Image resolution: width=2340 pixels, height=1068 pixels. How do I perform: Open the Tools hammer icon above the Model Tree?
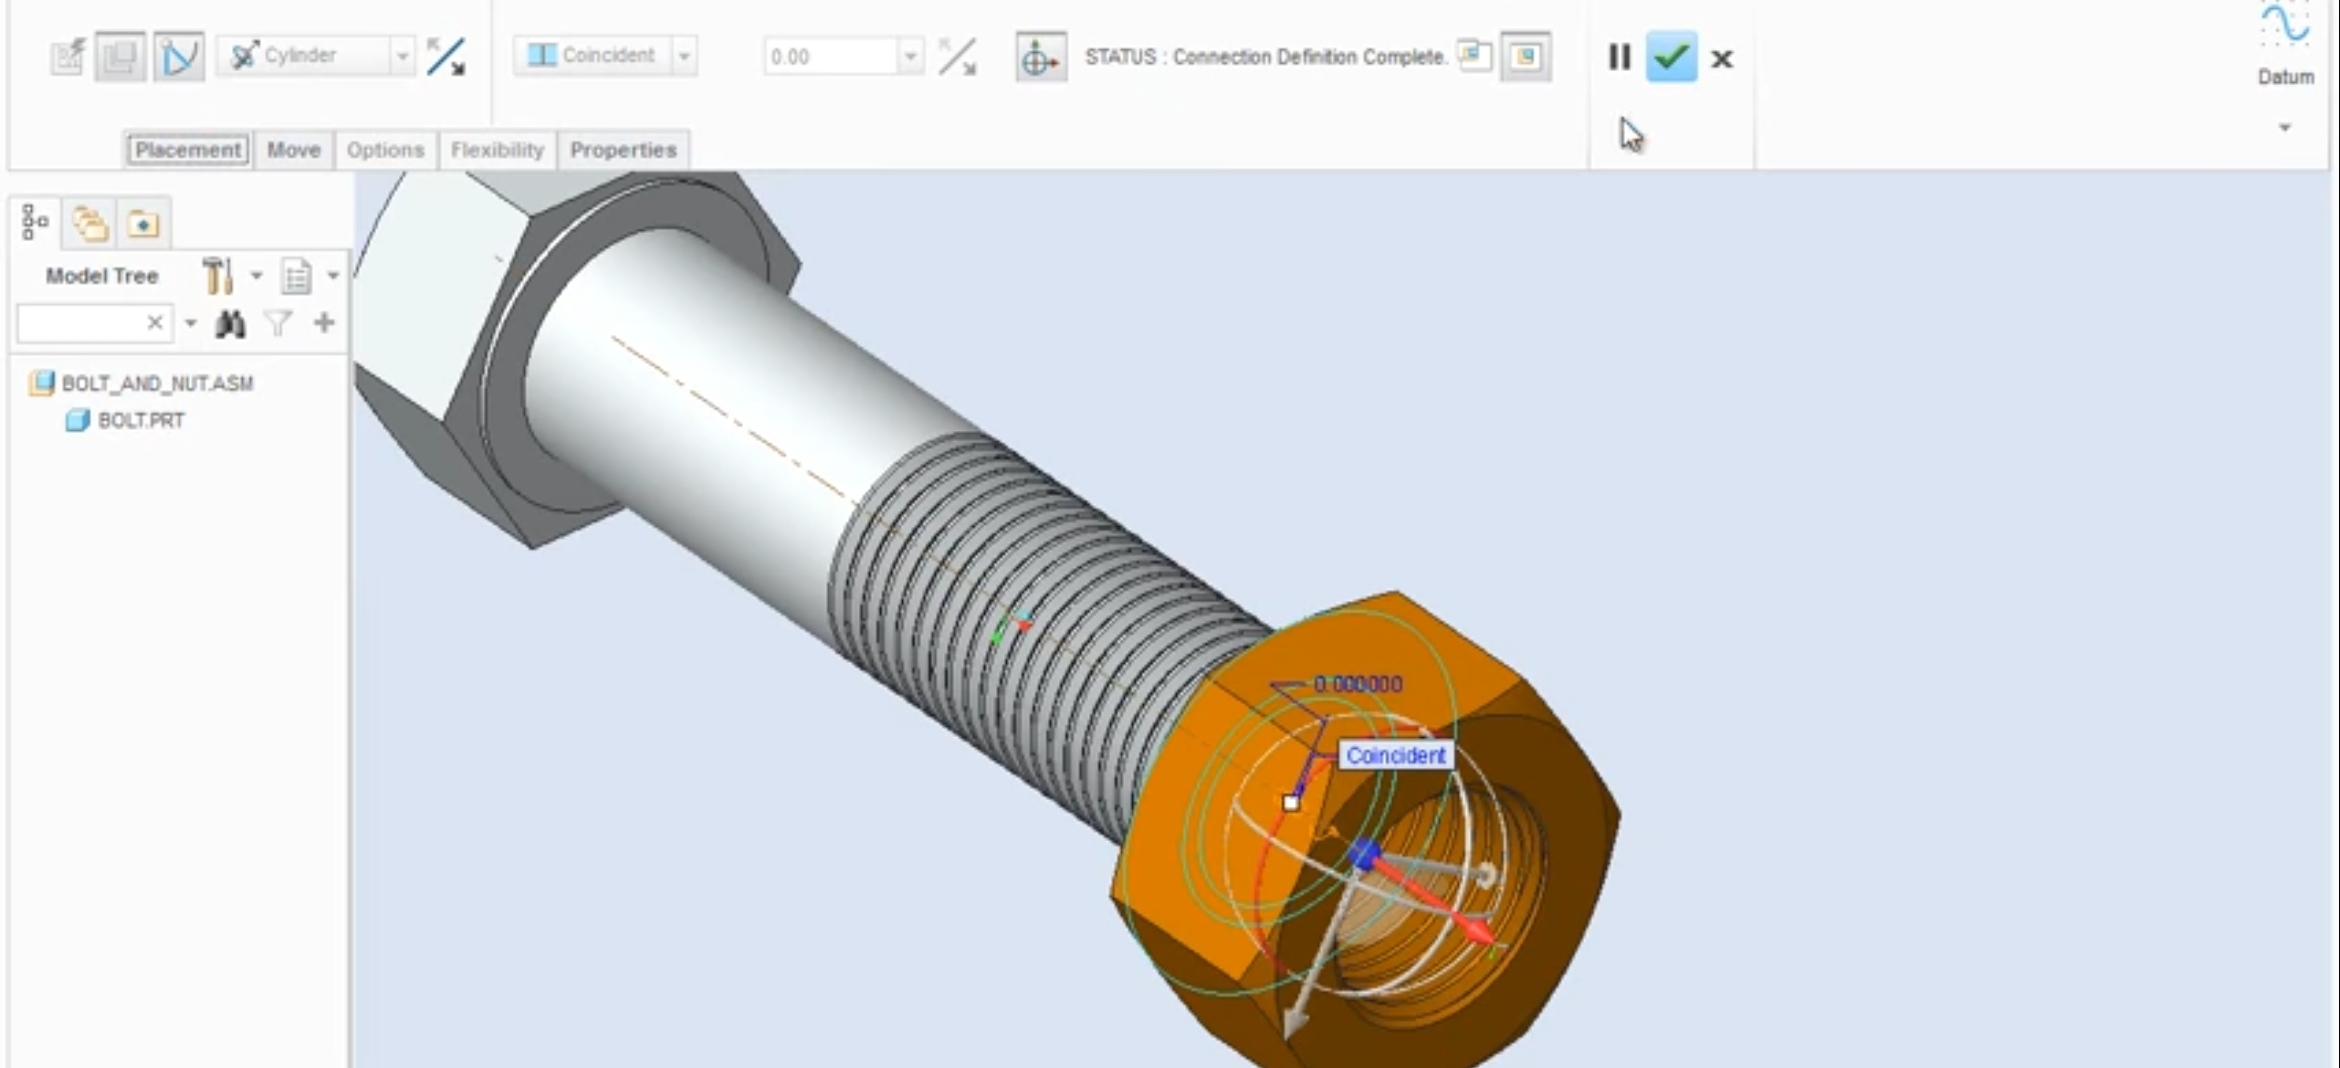pos(217,274)
